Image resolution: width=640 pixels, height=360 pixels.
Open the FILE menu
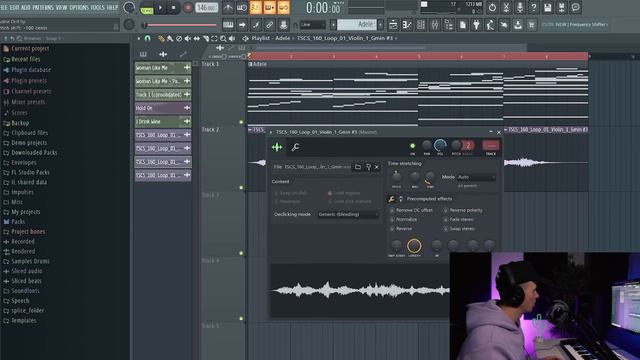coord(4,7)
